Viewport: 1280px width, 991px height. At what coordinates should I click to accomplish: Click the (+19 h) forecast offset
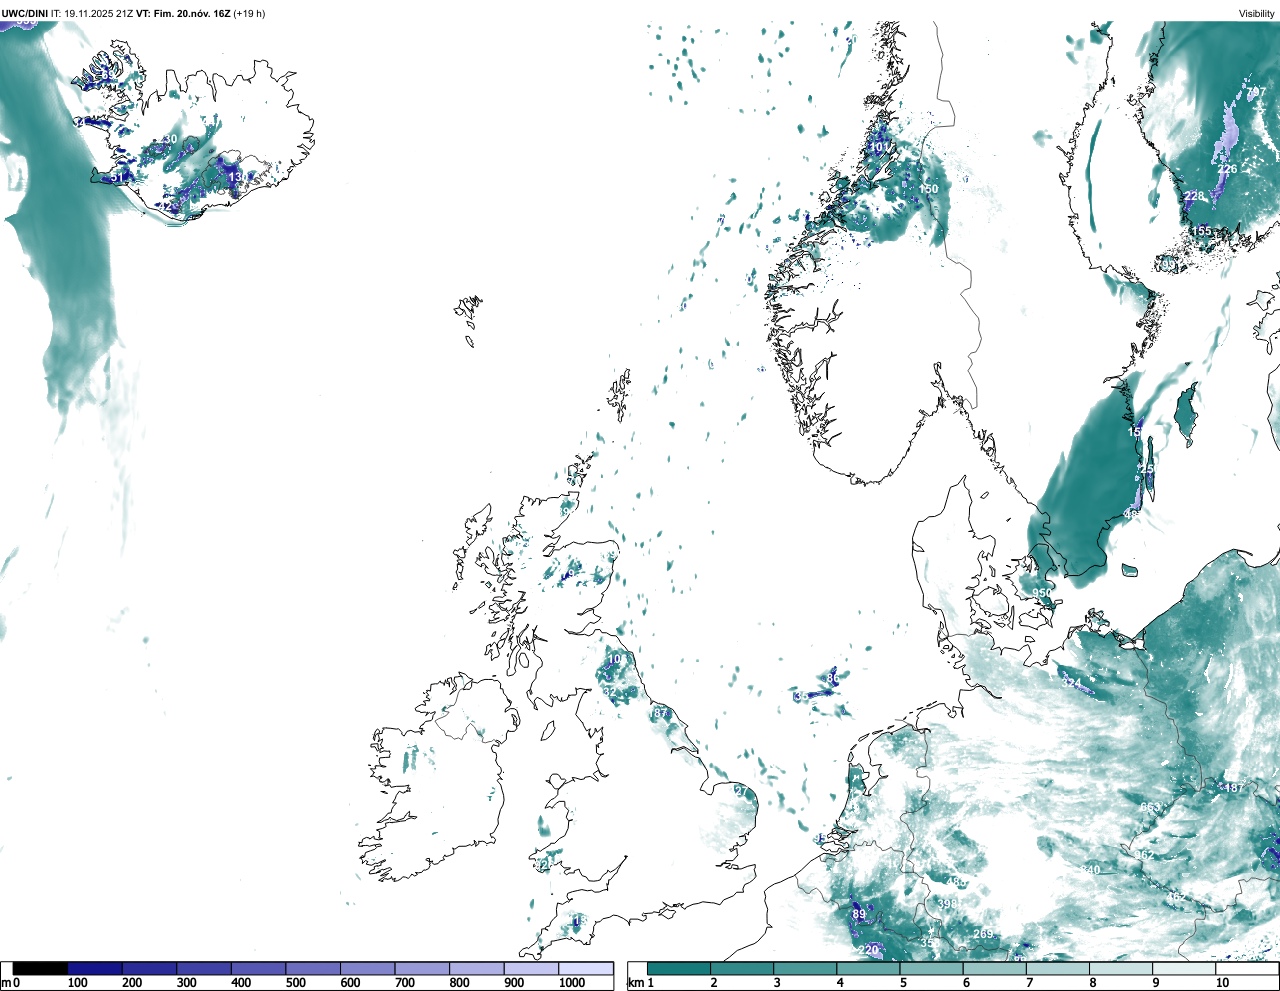[249, 14]
